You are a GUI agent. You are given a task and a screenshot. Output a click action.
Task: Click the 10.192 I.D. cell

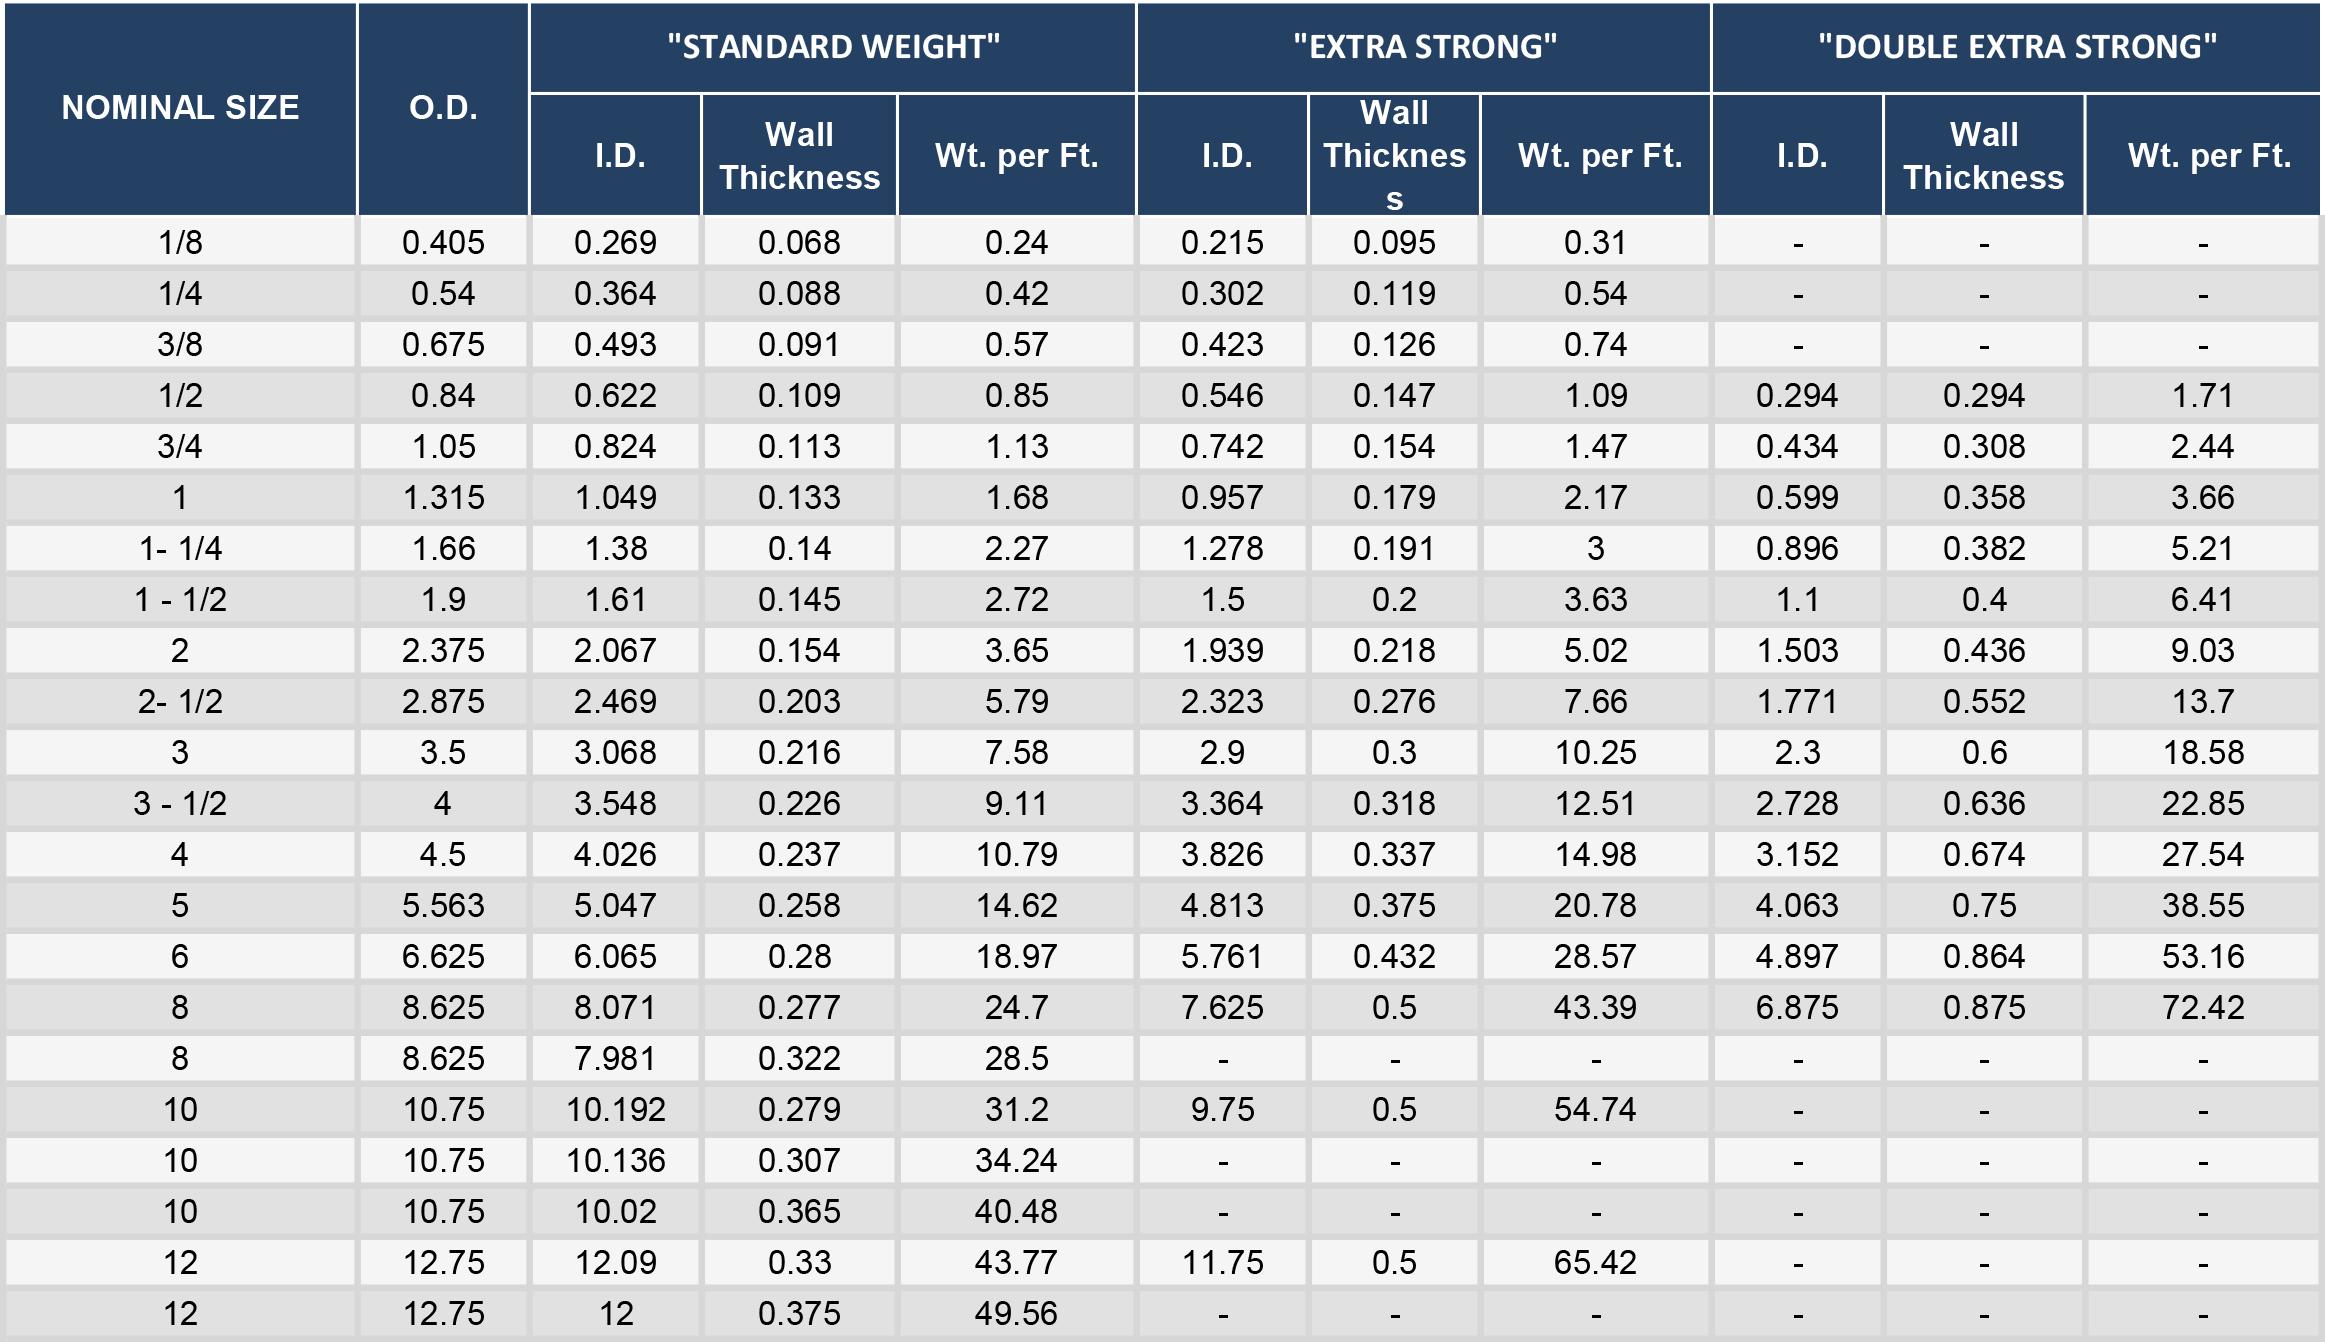615,1109
